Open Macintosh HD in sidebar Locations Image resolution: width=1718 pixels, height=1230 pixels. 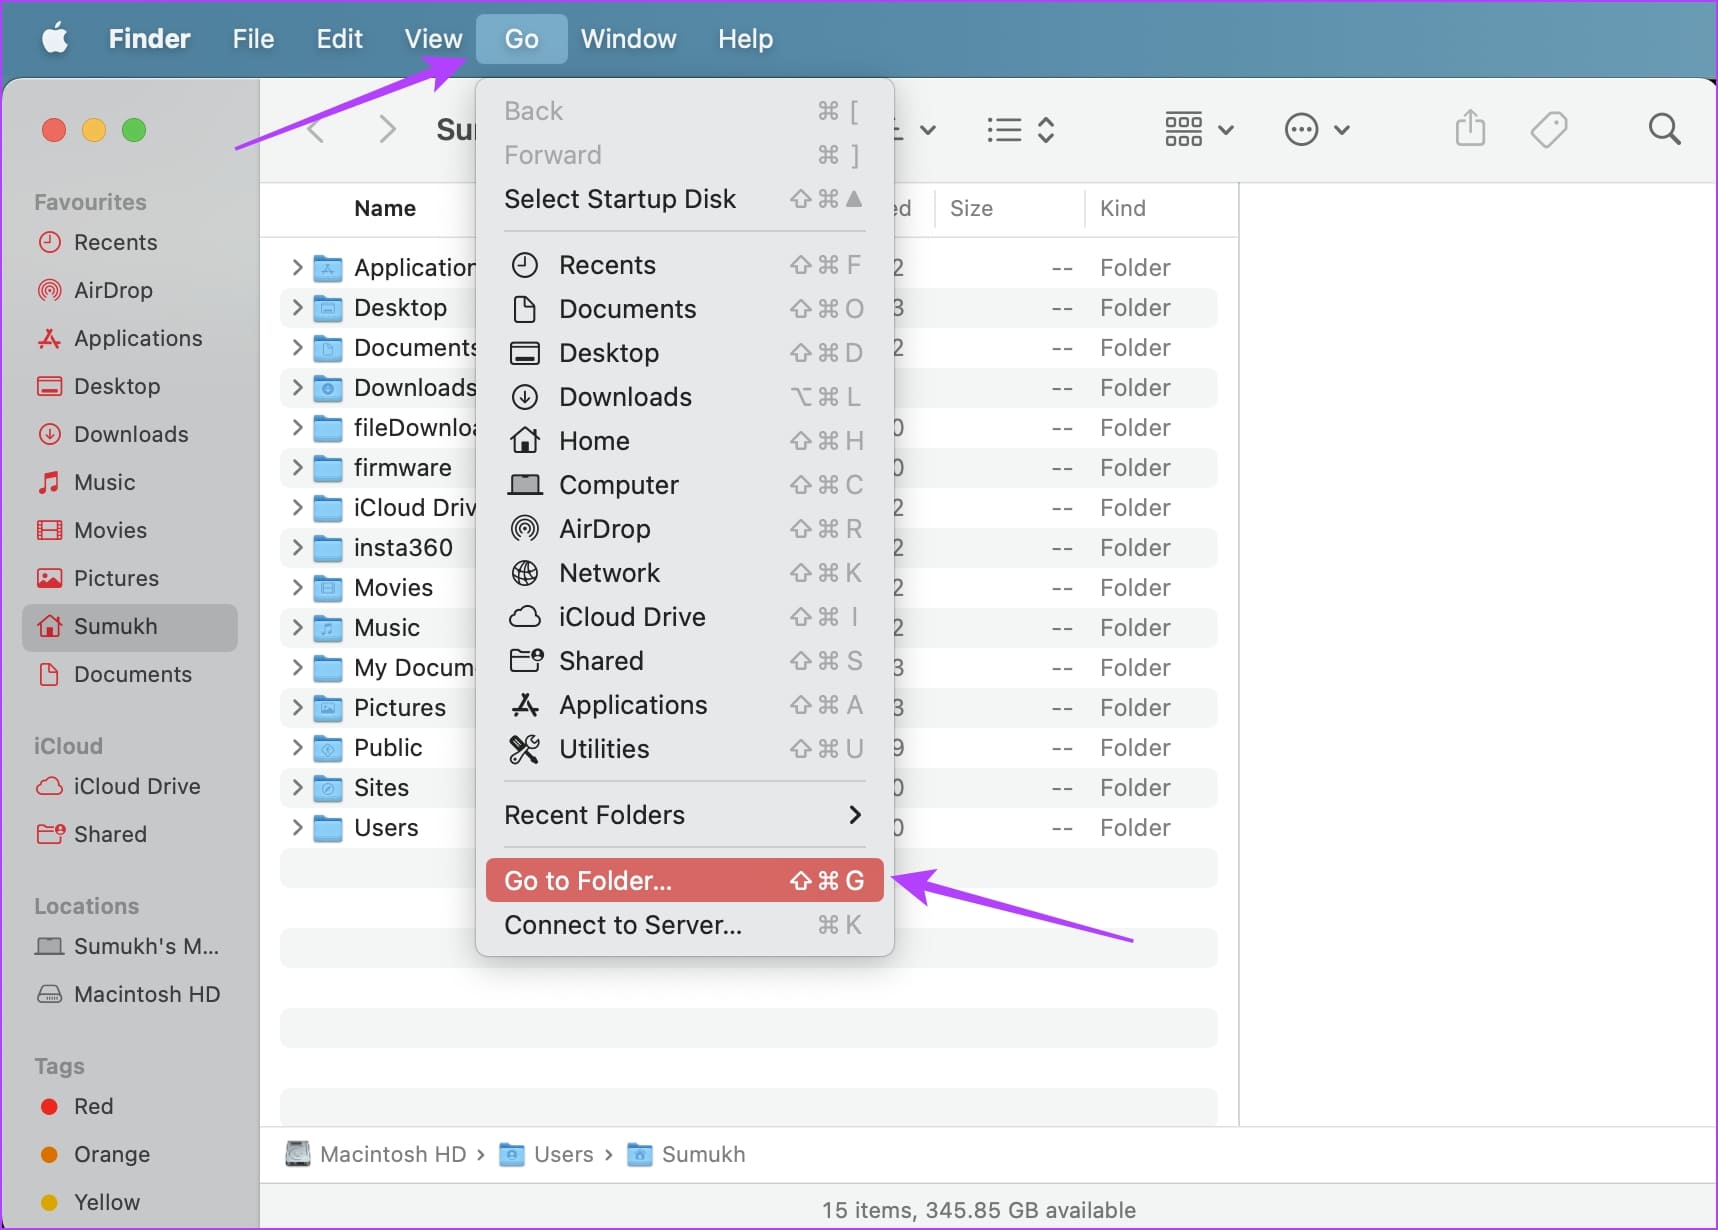click(130, 994)
